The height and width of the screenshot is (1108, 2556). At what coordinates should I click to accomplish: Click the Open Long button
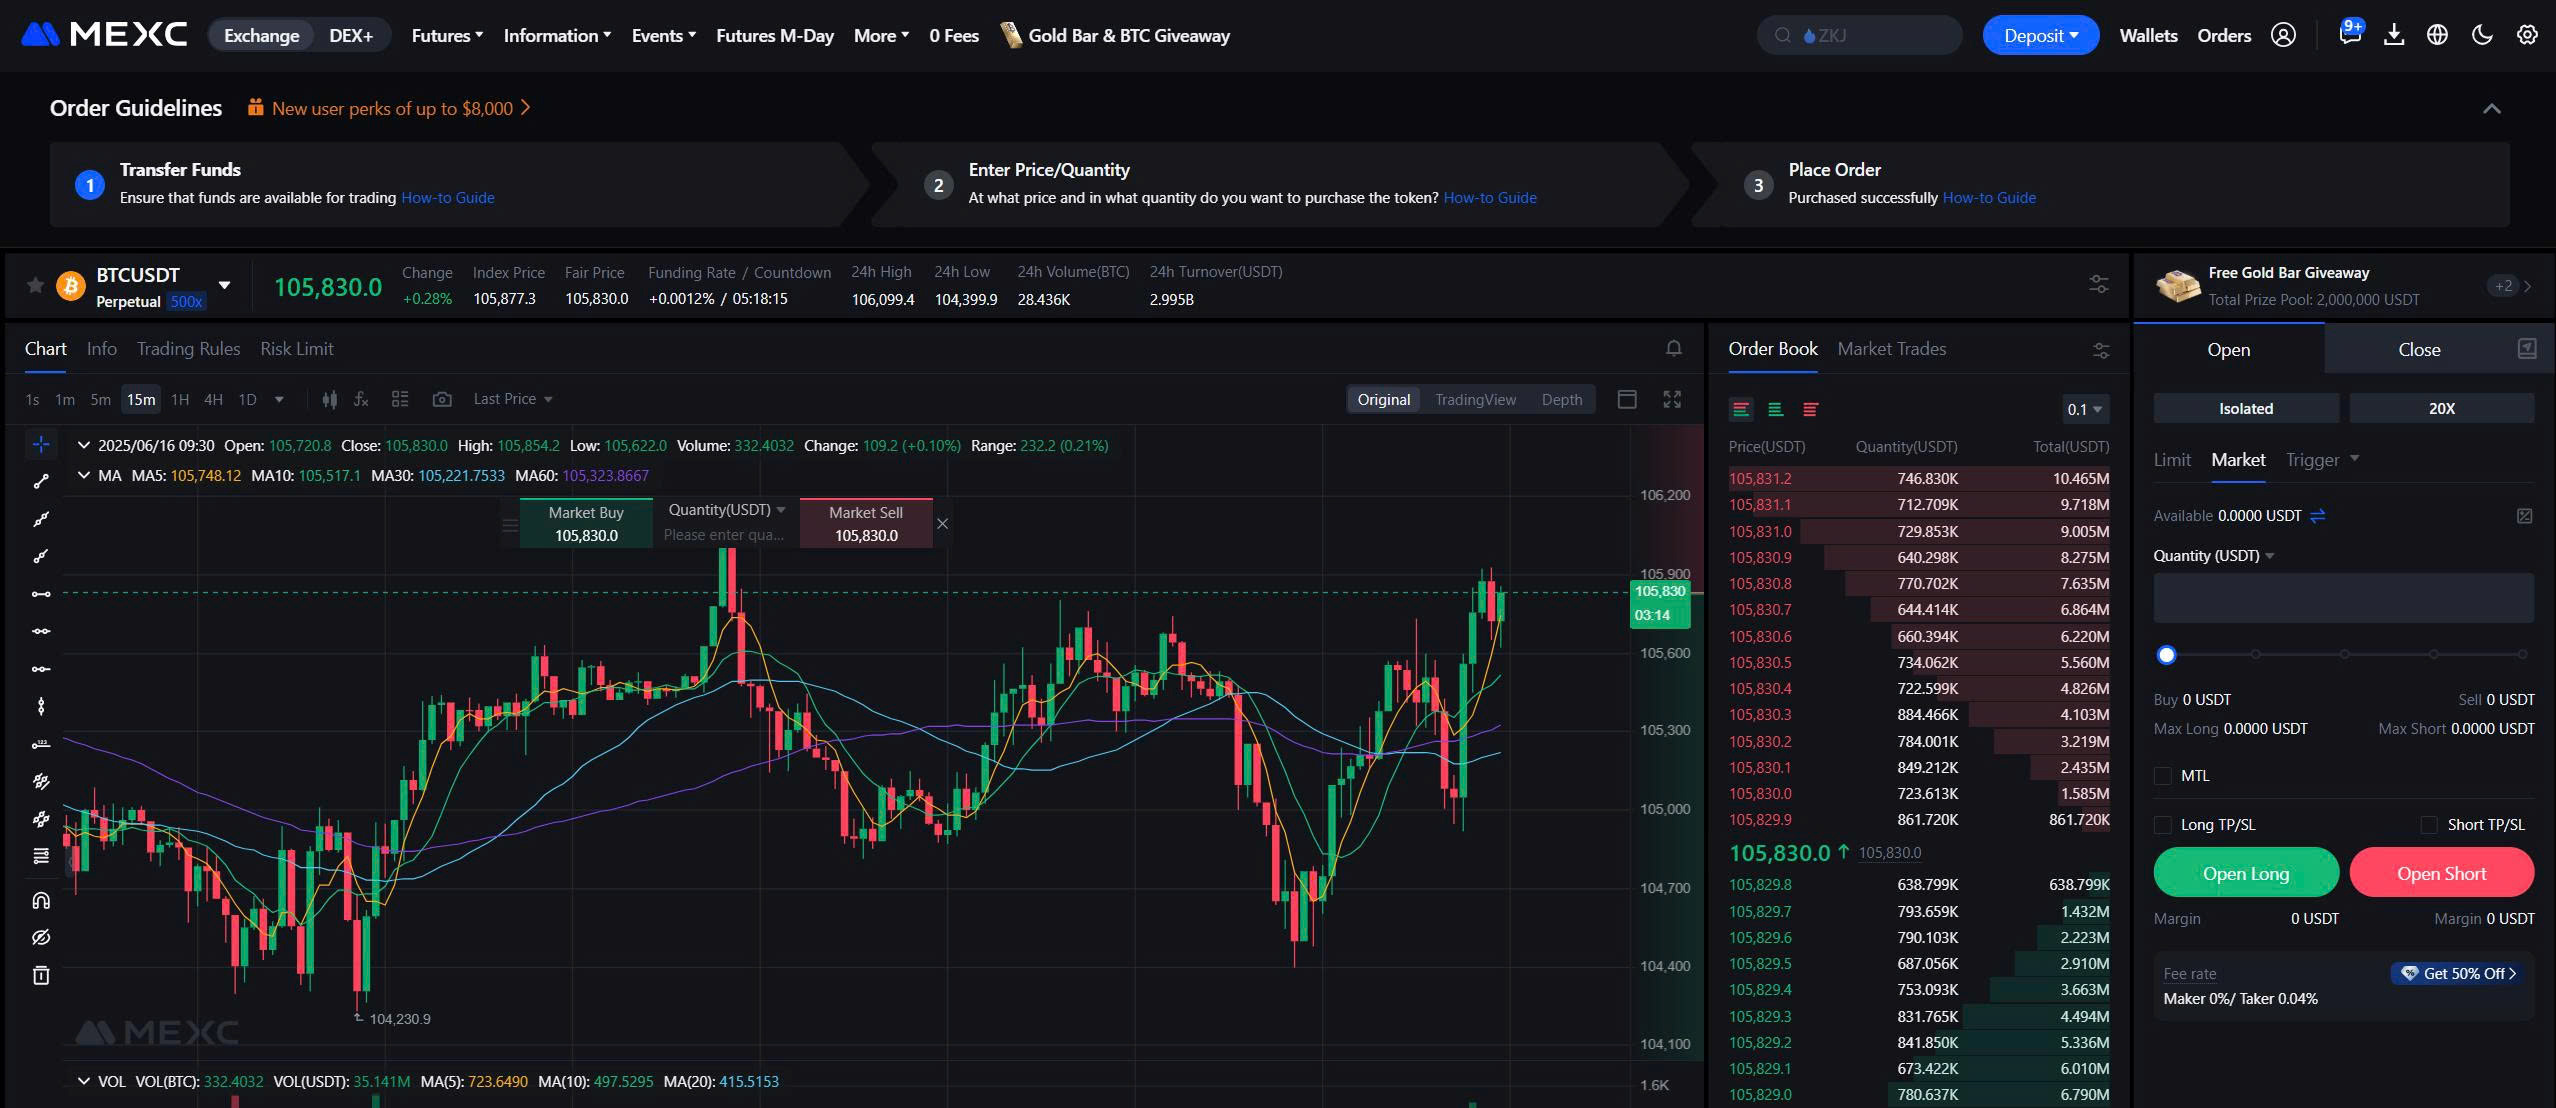tap(2246, 873)
